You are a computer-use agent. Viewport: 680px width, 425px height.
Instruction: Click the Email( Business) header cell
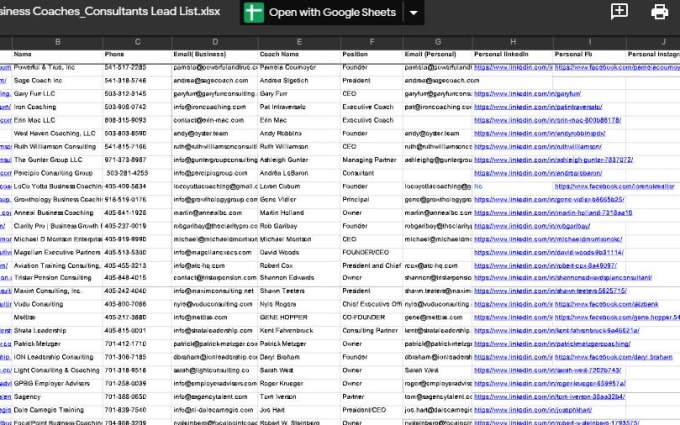[215, 55]
